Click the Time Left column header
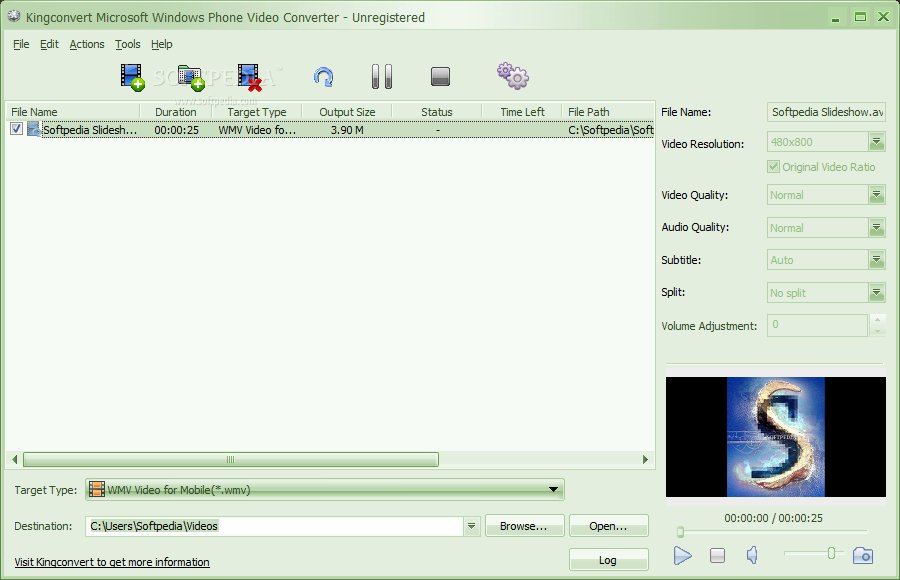The image size is (900, 580). click(x=522, y=112)
